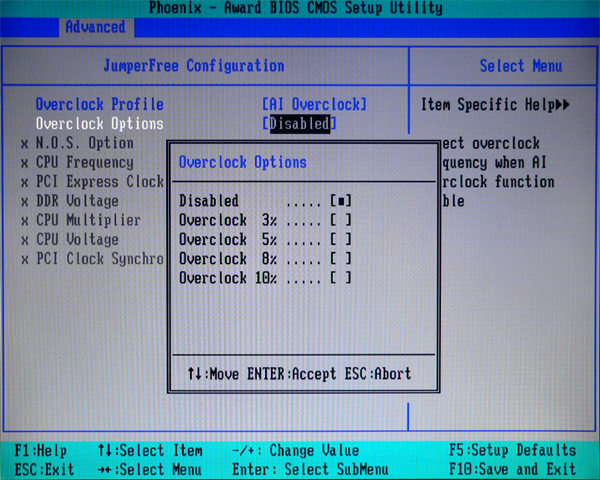
Task: Click the x marker beside PCI Clock Synchro
Action: 24,260
